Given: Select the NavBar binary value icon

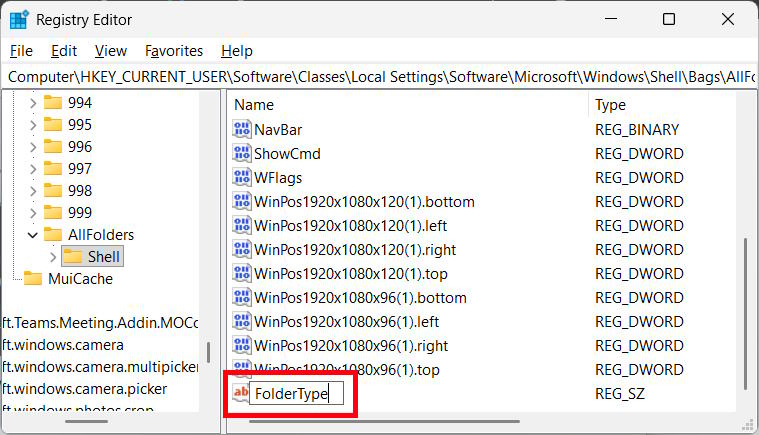Looking at the screenshot, I should point(242,130).
